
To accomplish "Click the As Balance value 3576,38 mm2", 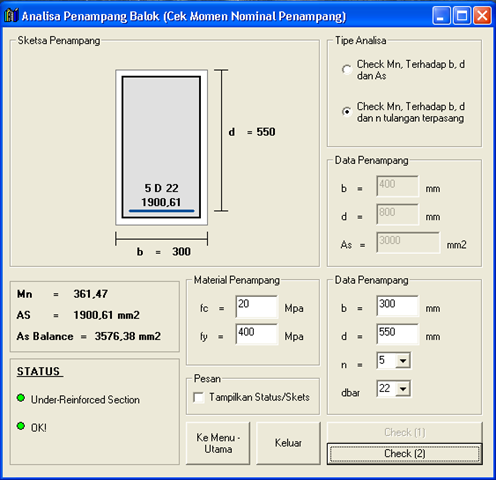I will [x=128, y=336].
